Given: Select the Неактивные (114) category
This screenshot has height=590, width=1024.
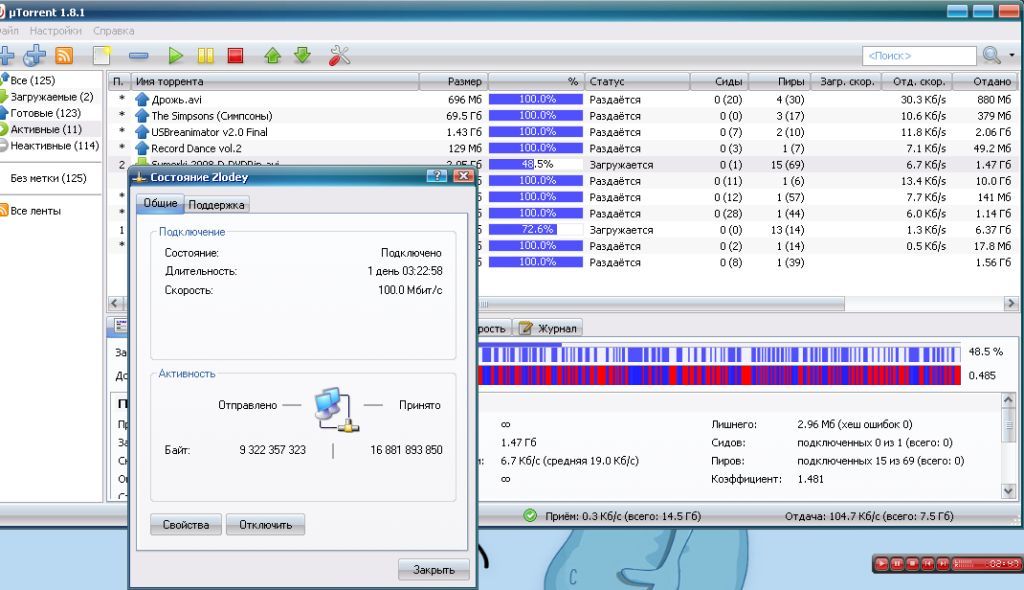Looking at the screenshot, I should [x=54, y=146].
